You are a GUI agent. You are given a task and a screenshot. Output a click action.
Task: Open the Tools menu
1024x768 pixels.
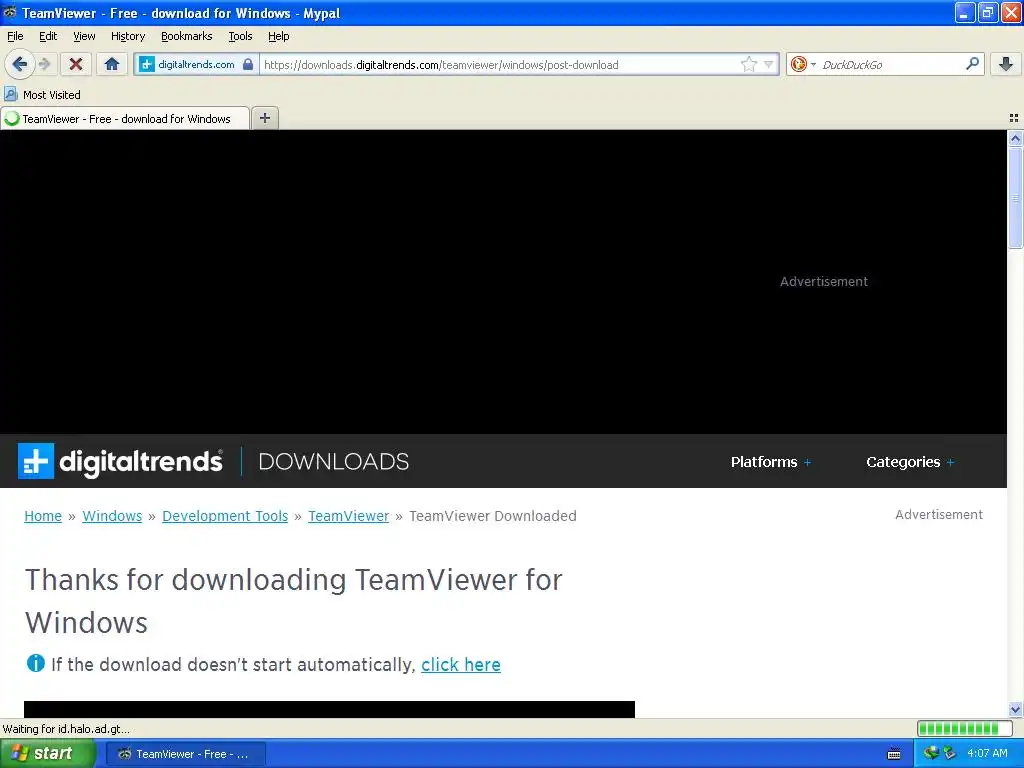click(x=240, y=36)
